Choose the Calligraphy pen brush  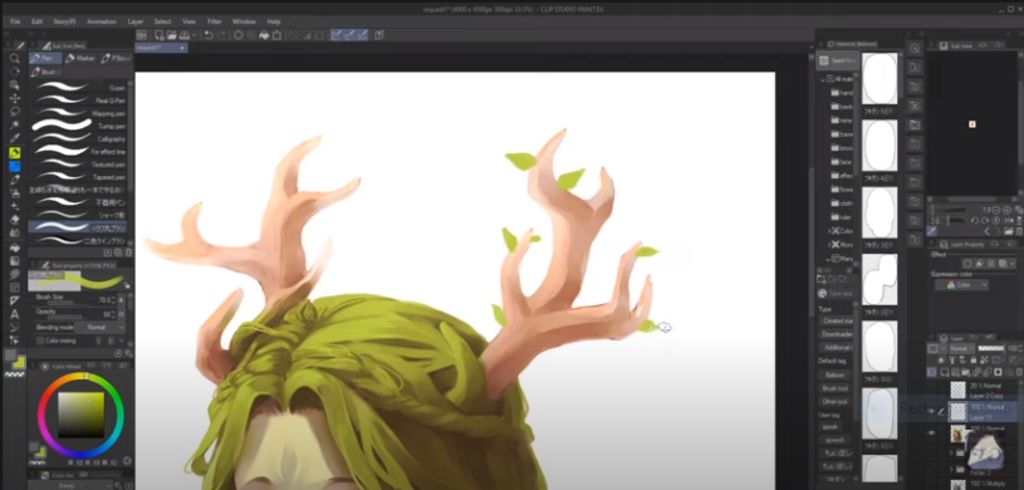(x=80, y=139)
